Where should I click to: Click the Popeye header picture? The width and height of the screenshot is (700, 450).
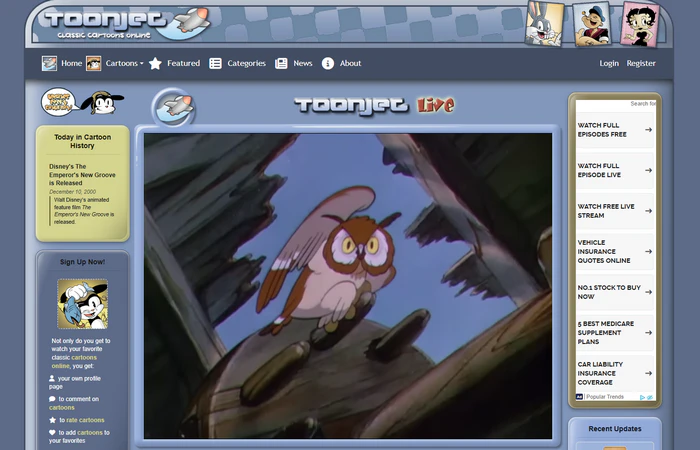coord(592,24)
